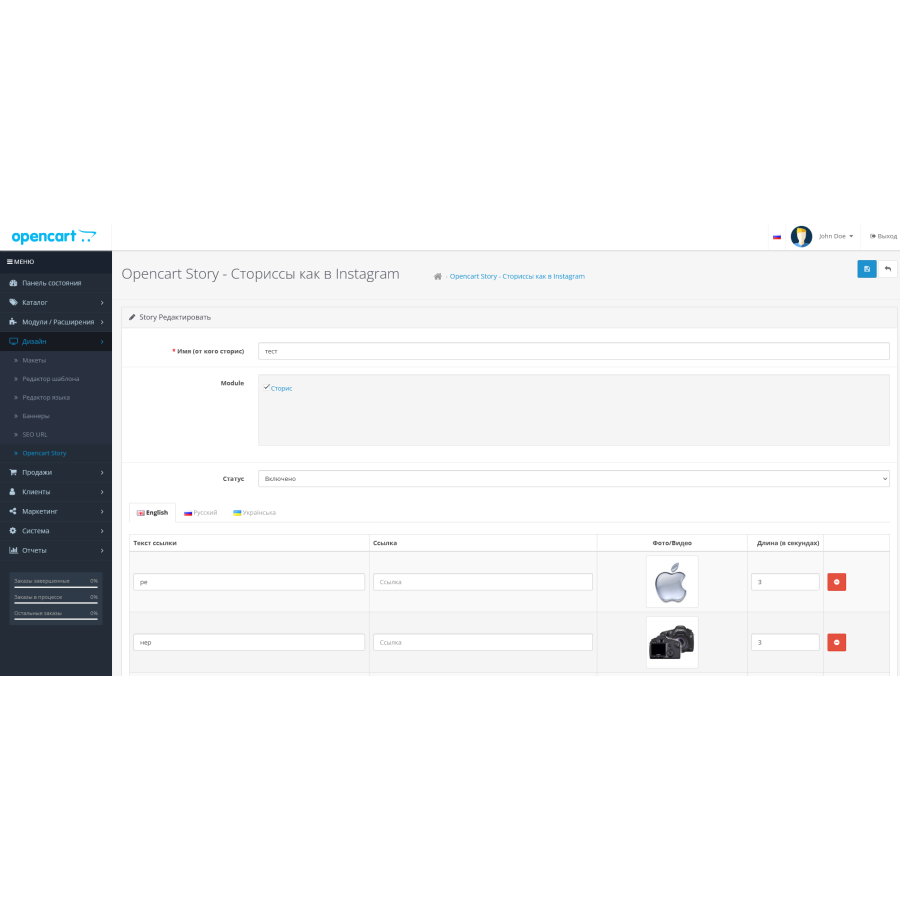
Task: Click the camera photo thumbnail
Action: 672,642
